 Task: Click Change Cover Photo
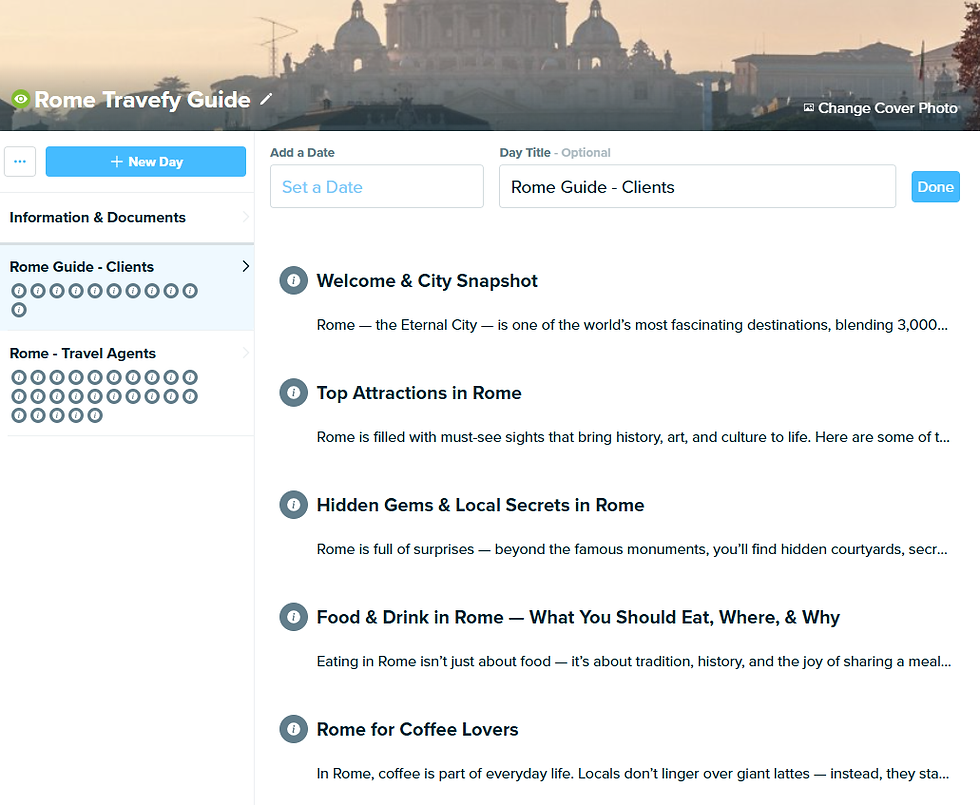click(880, 108)
